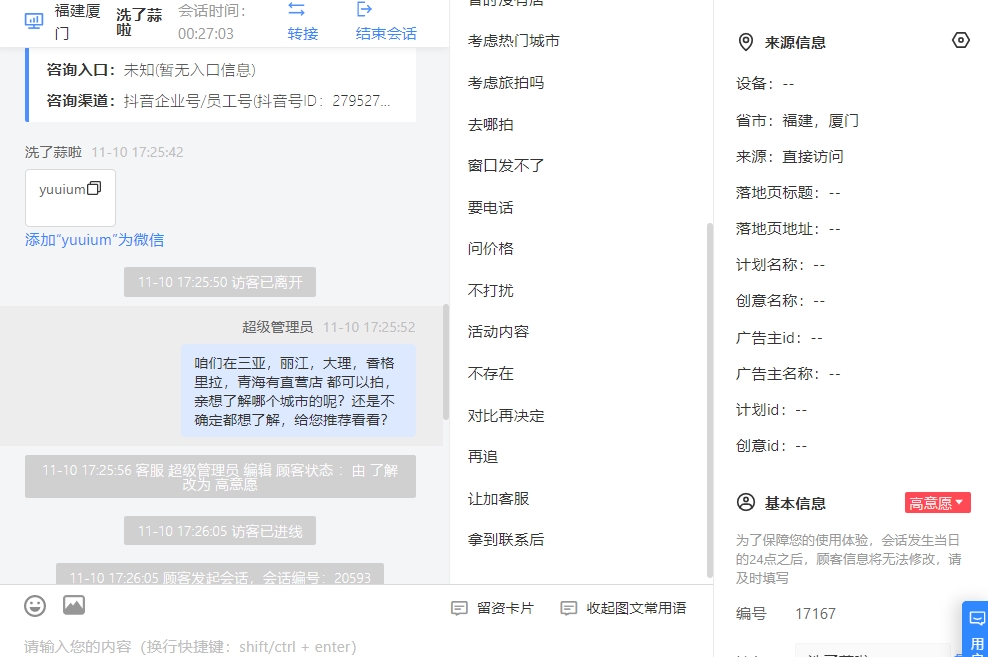
Task: Select quick phrase 拿到联系后
Action: pyautogui.click(x=506, y=540)
